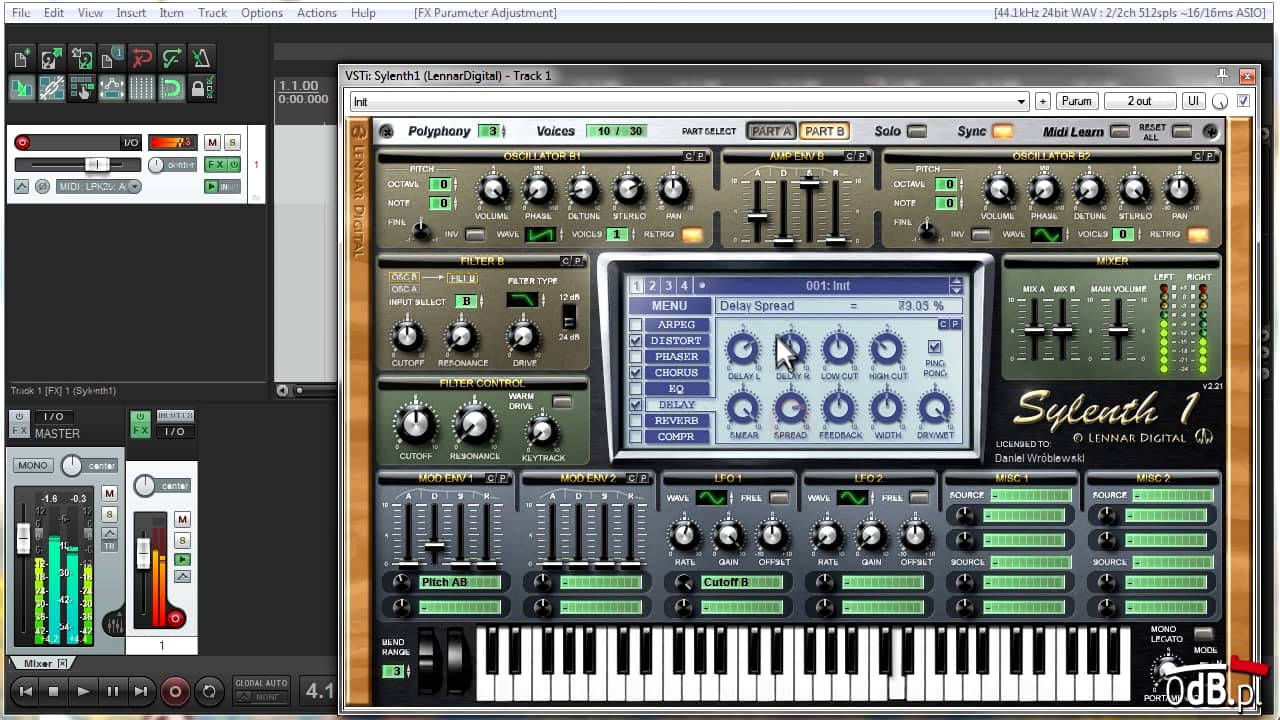The width and height of the screenshot is (1280, 720).
Task: Enable the REVERB checkbox
Action: click(635, 421)
